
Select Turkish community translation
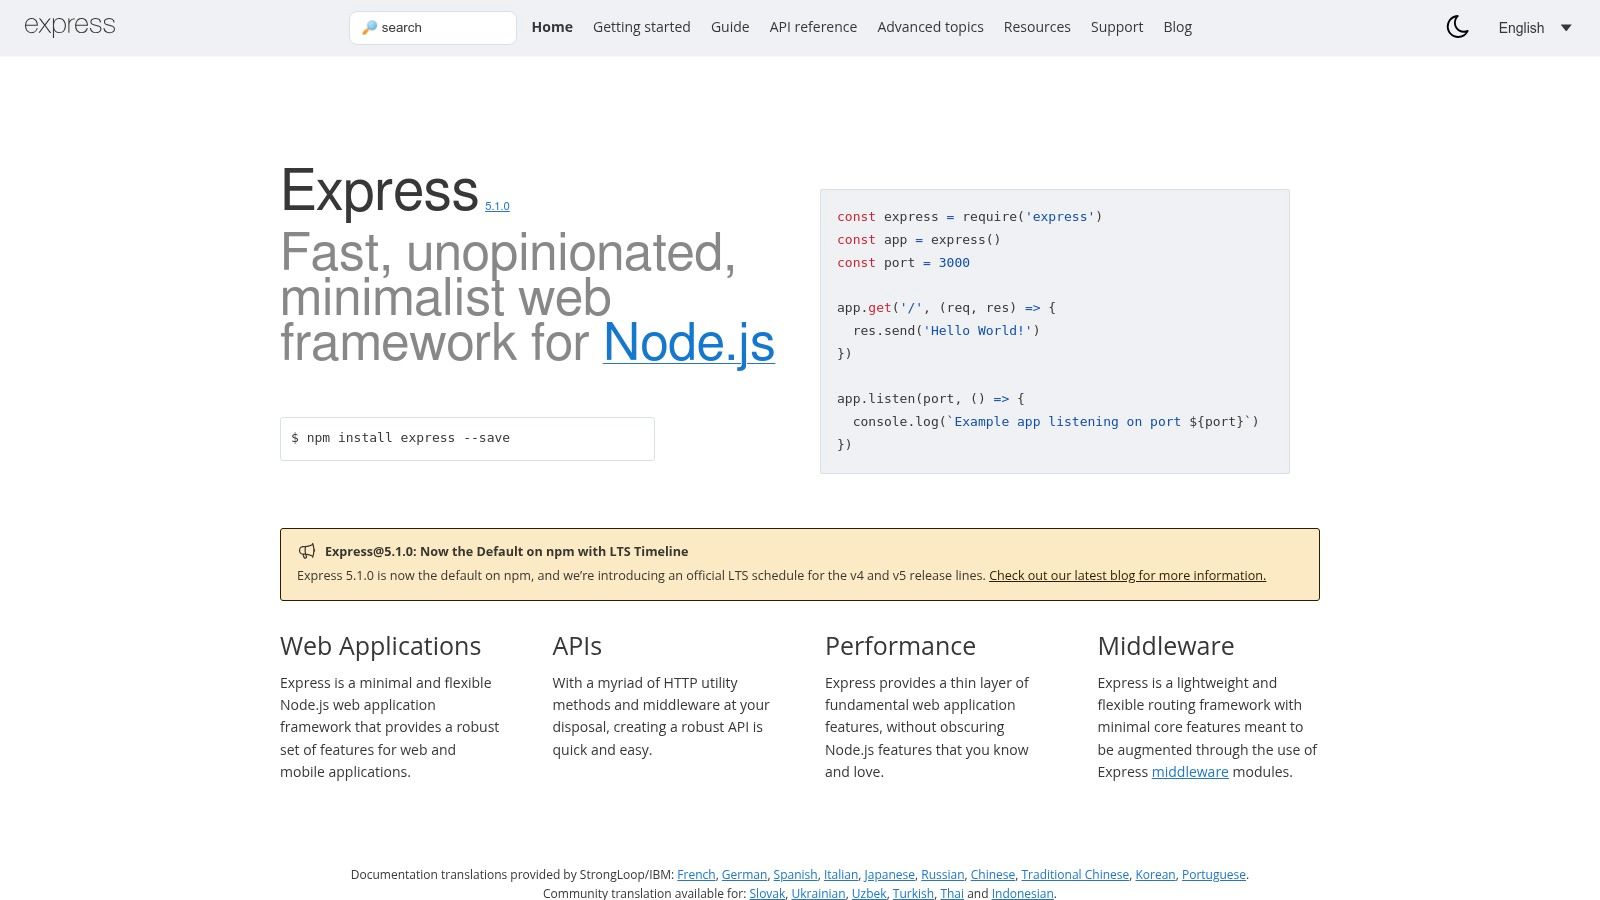[x=913, y=893]
